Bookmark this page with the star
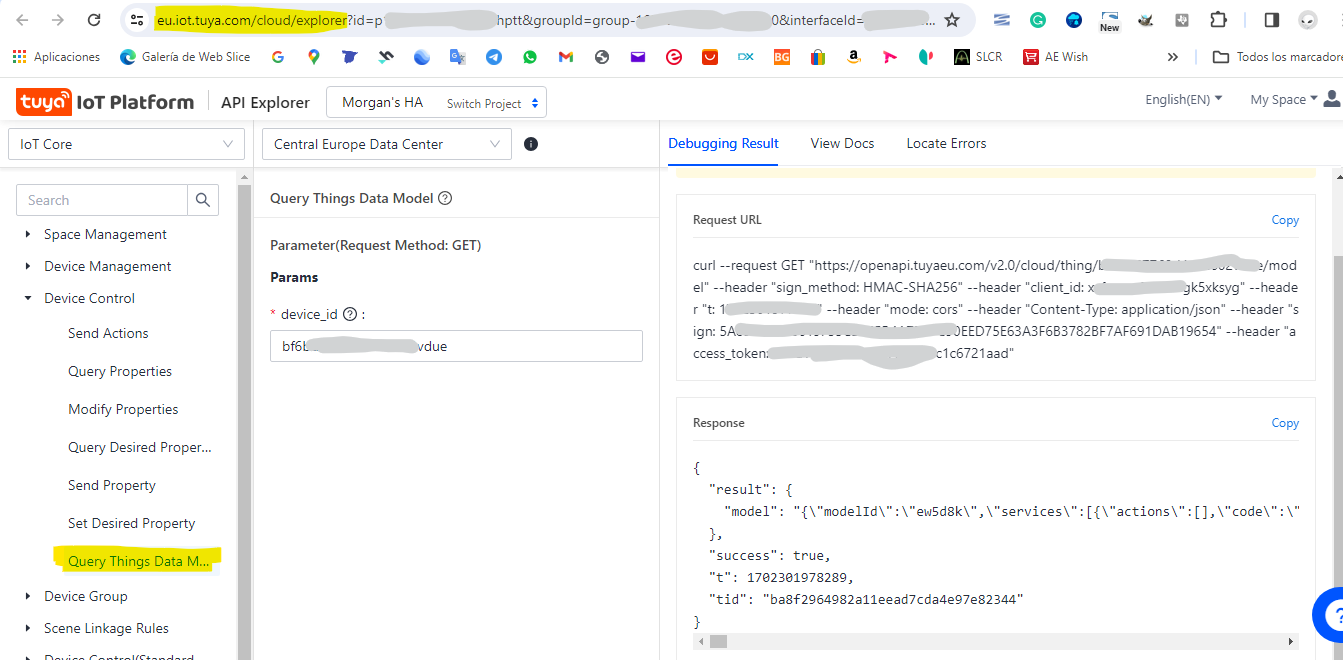 [952, 20]
